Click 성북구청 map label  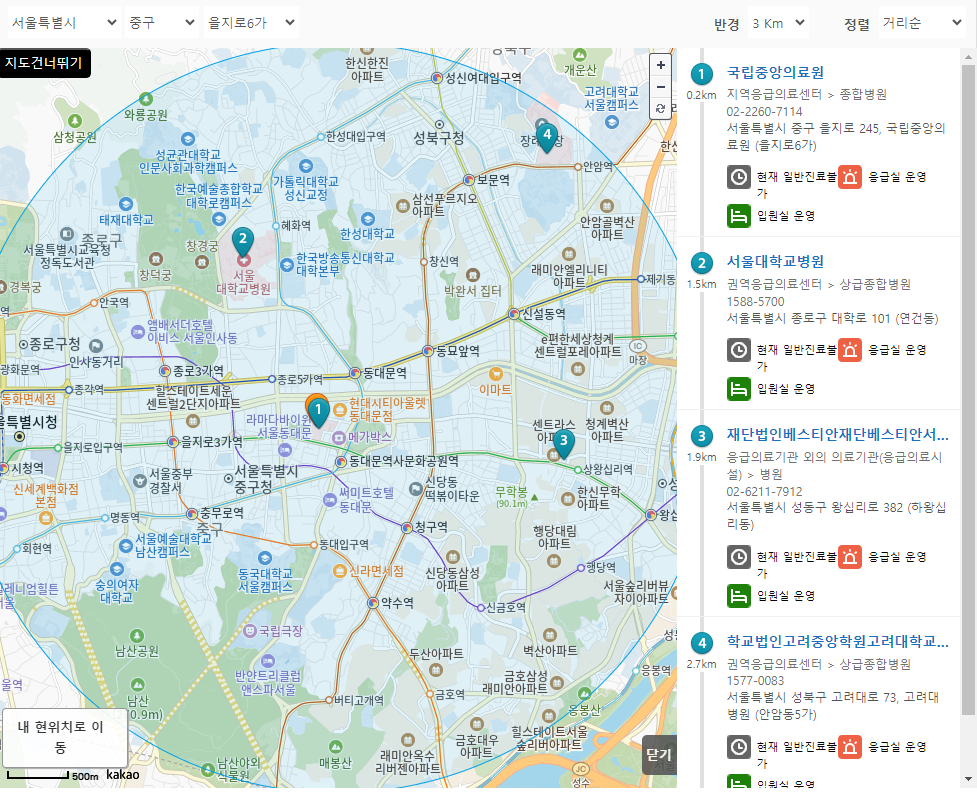point(439,138)
